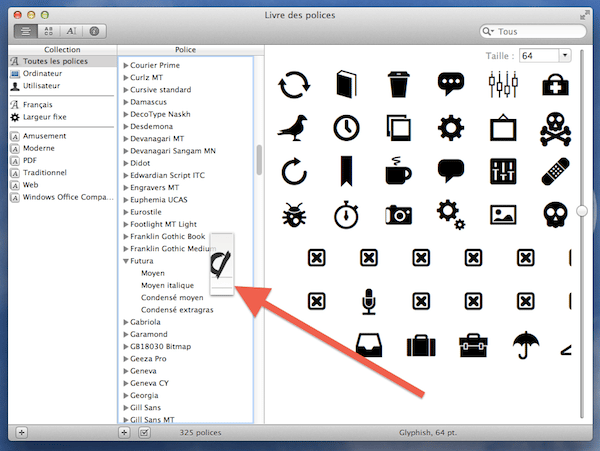Expand the Courier Prime font family
This screenshot has width=600, height=451.
[126, 65]
